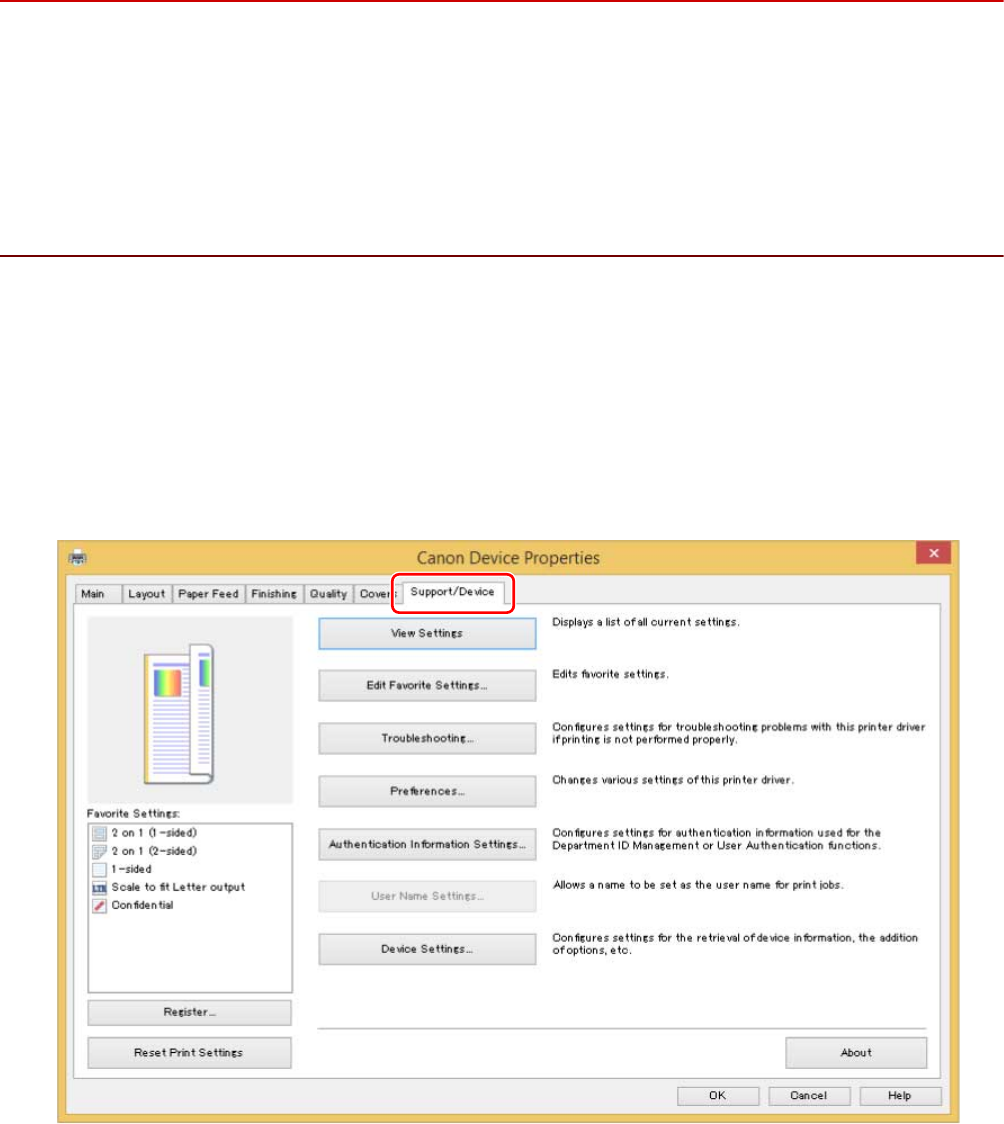Open the Troubleshooting dialog

click(x=427, y=738)
